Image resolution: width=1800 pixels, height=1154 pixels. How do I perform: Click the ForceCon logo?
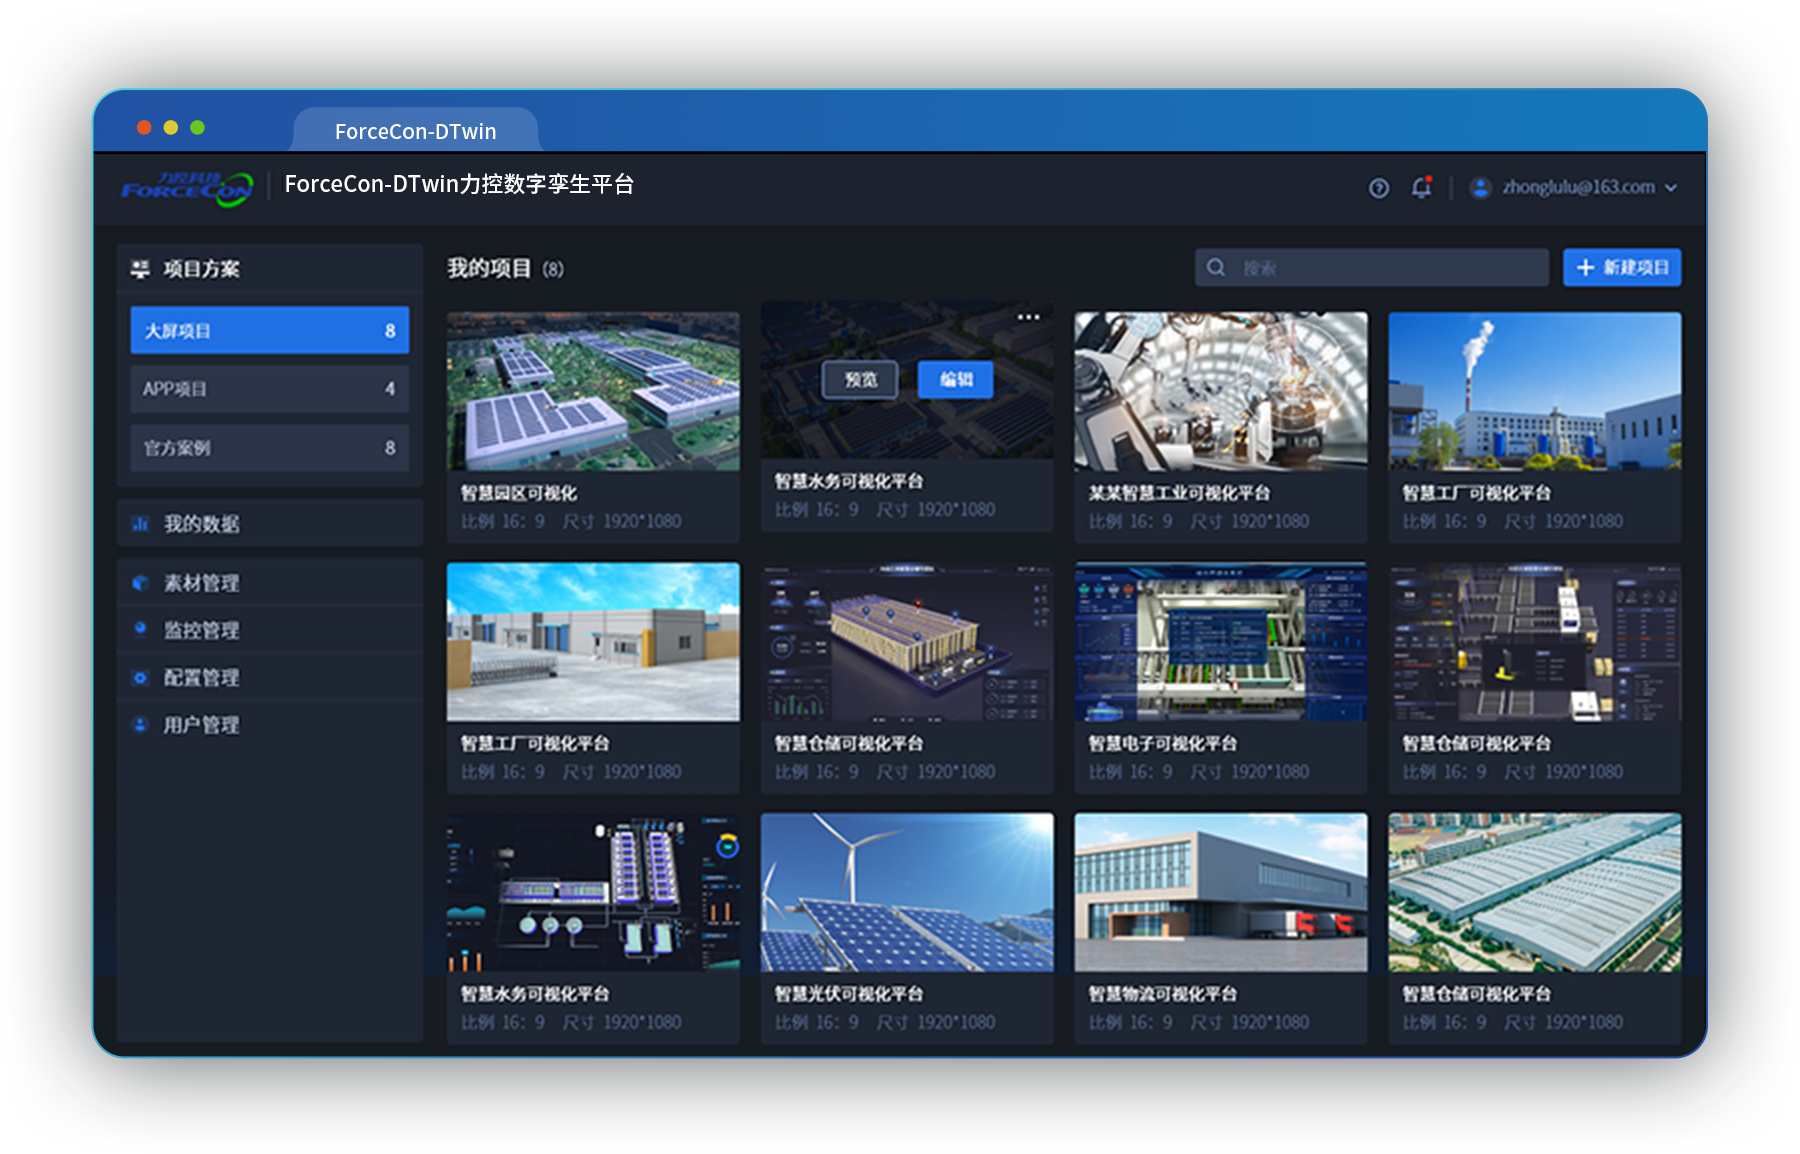coord(187,187)
